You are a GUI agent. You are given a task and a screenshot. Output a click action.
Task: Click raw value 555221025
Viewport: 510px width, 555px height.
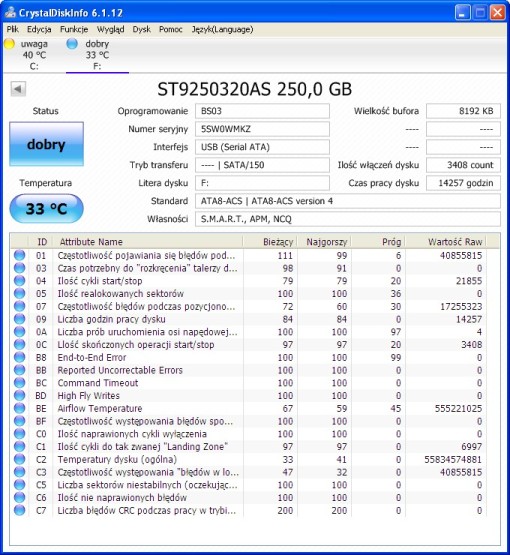(458, 408)
